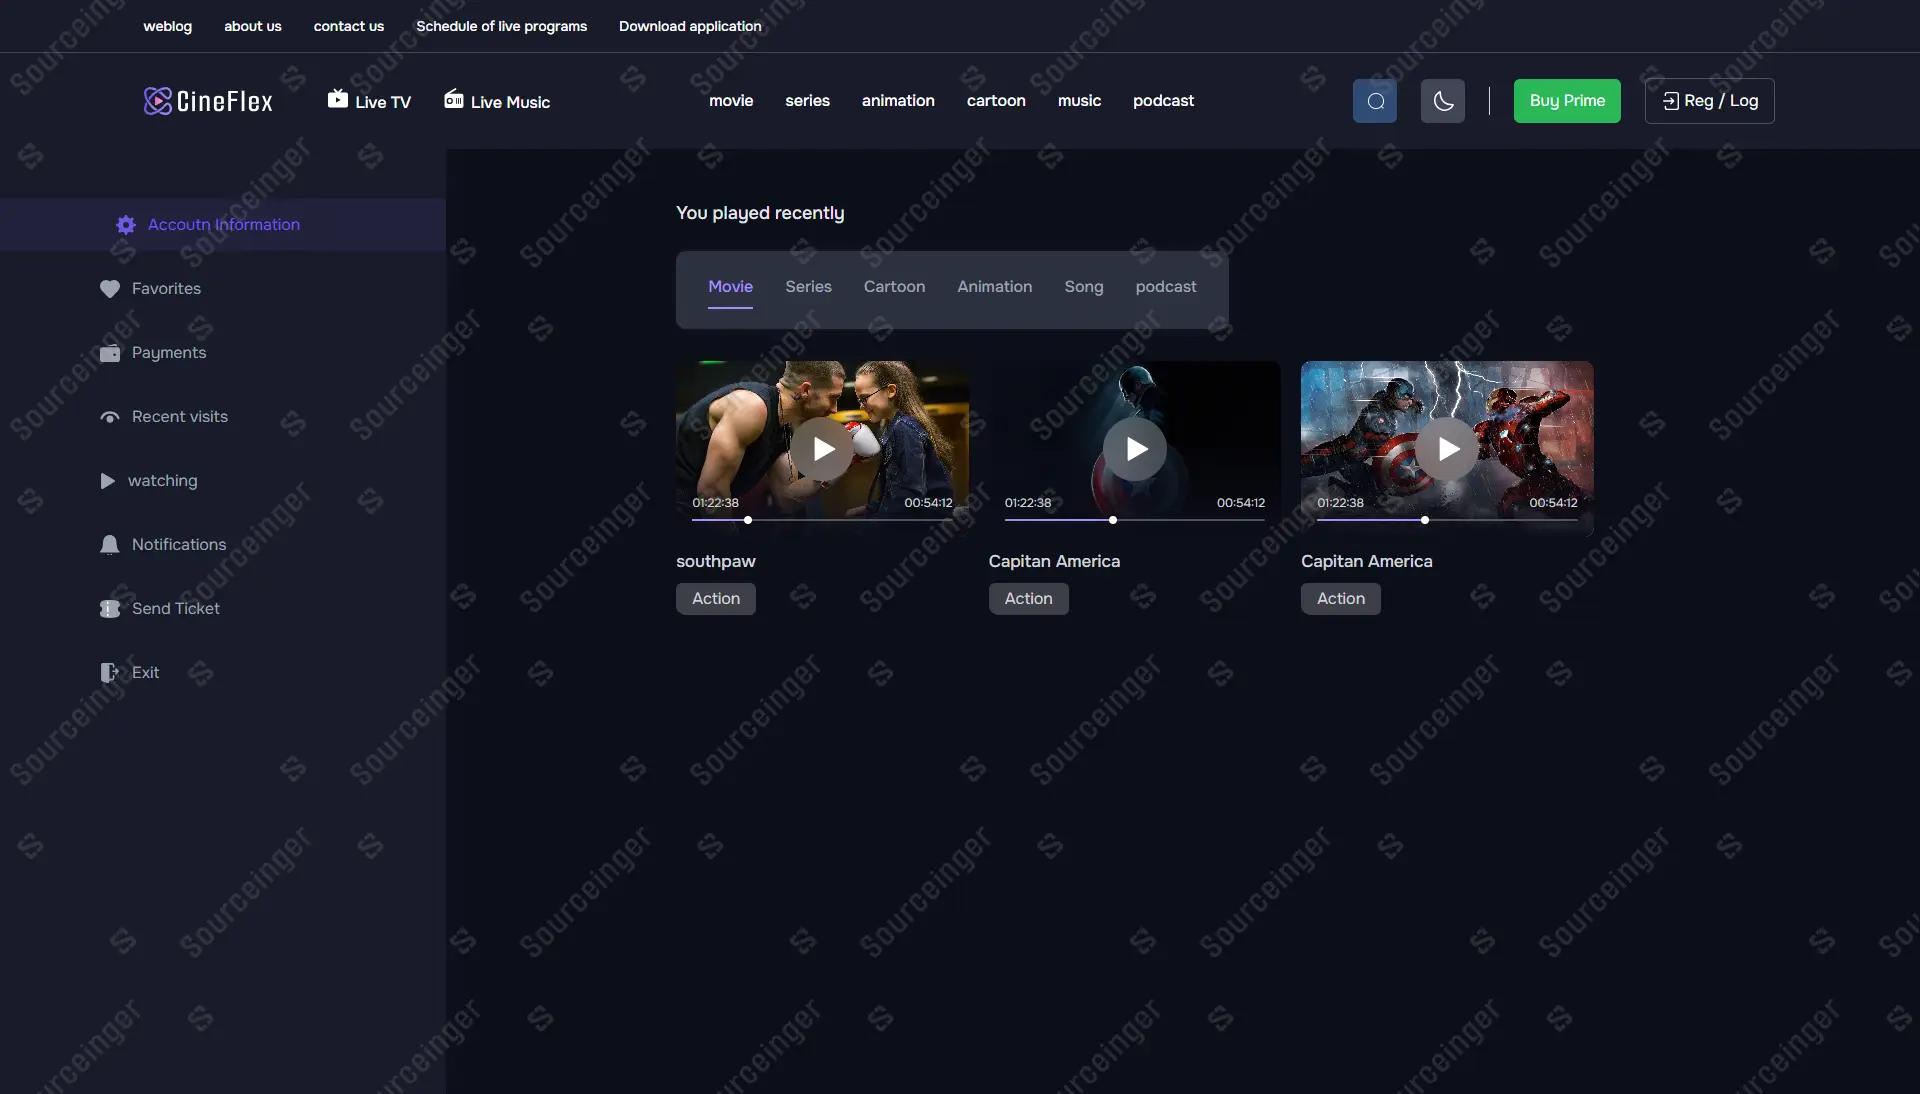Open series in the top navigation
Image resolution: width=1920 pixels, height=1094 pixels.
click(x=807, y=101)
